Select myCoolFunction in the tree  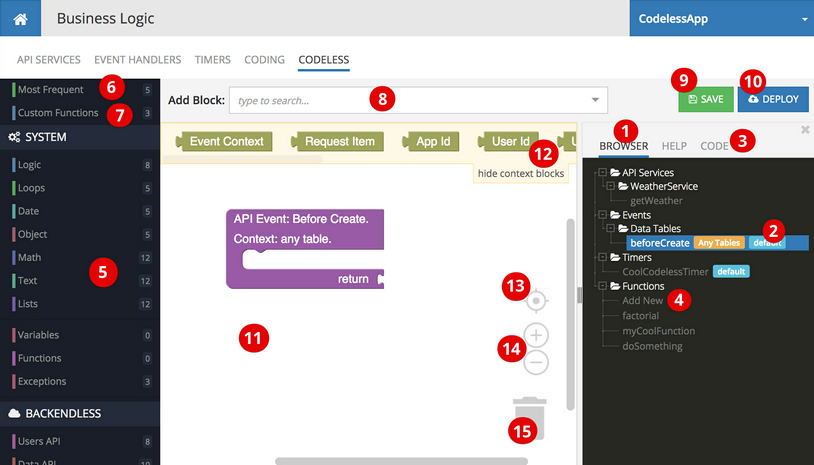click(659, 331)
